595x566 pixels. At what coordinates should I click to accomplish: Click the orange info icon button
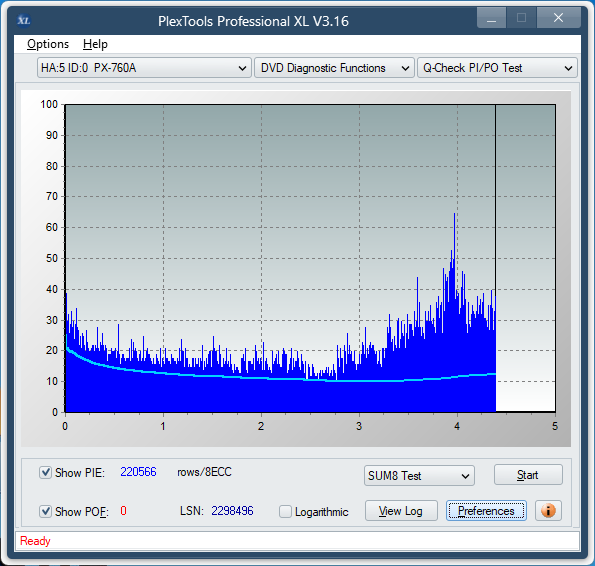548,511
